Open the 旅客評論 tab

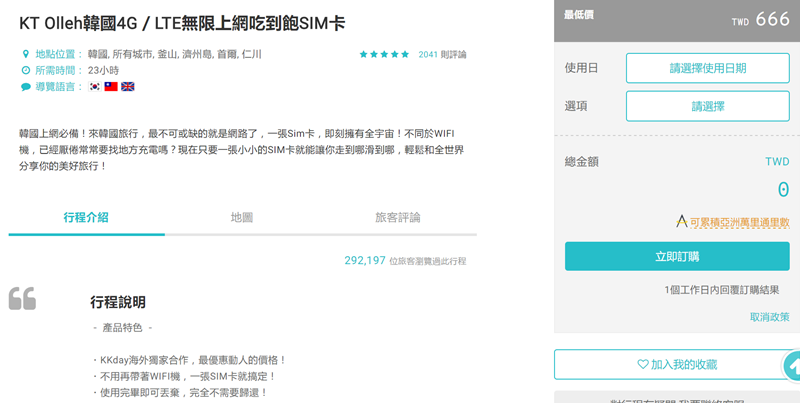397,217
